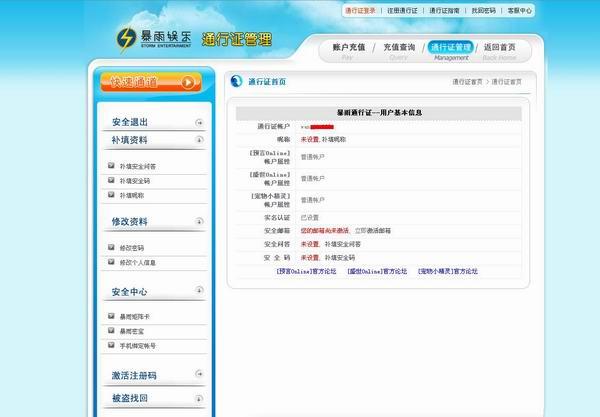600x417 pixels.
Task: Open the 找回密码 top link
Action: click(x=482, y=10)
